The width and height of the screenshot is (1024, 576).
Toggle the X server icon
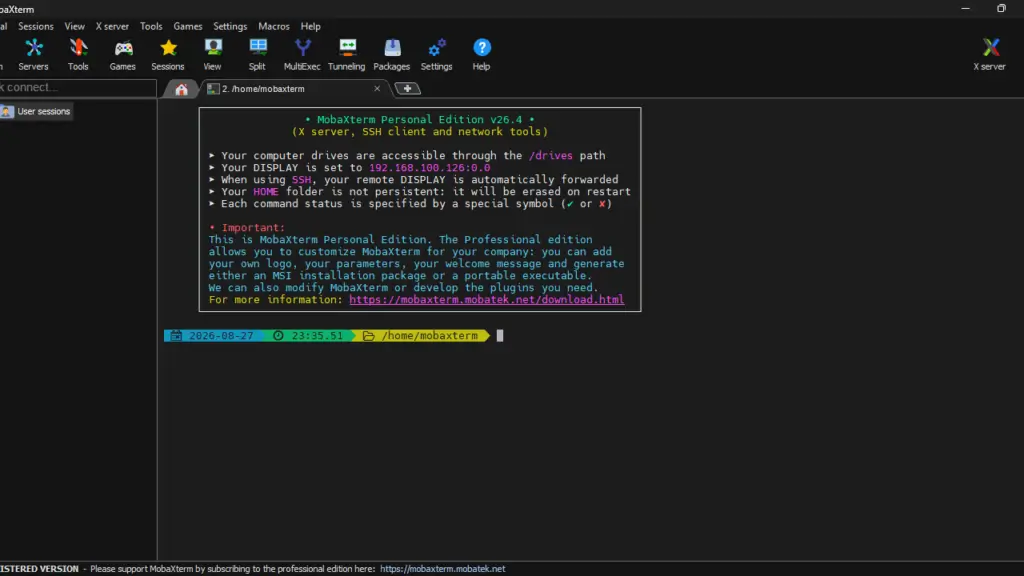(990, 54)
